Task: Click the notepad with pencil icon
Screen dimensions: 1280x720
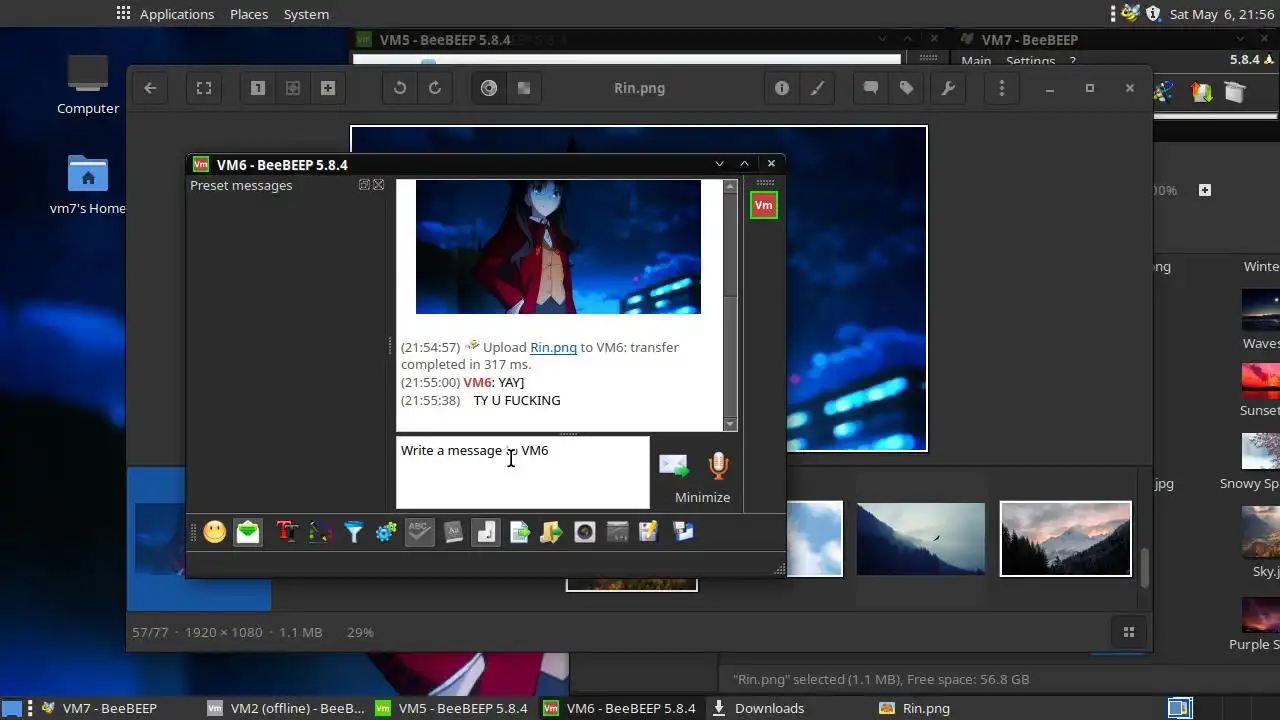Action: 649,532
